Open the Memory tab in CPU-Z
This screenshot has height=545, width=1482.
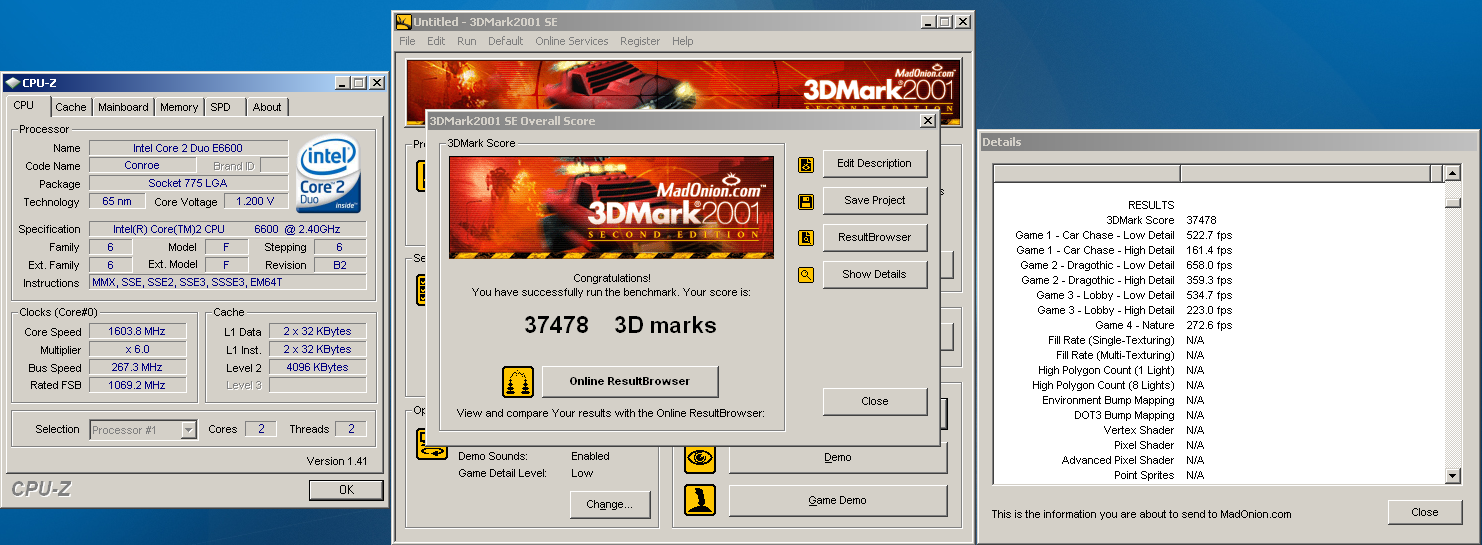[179, 107]
